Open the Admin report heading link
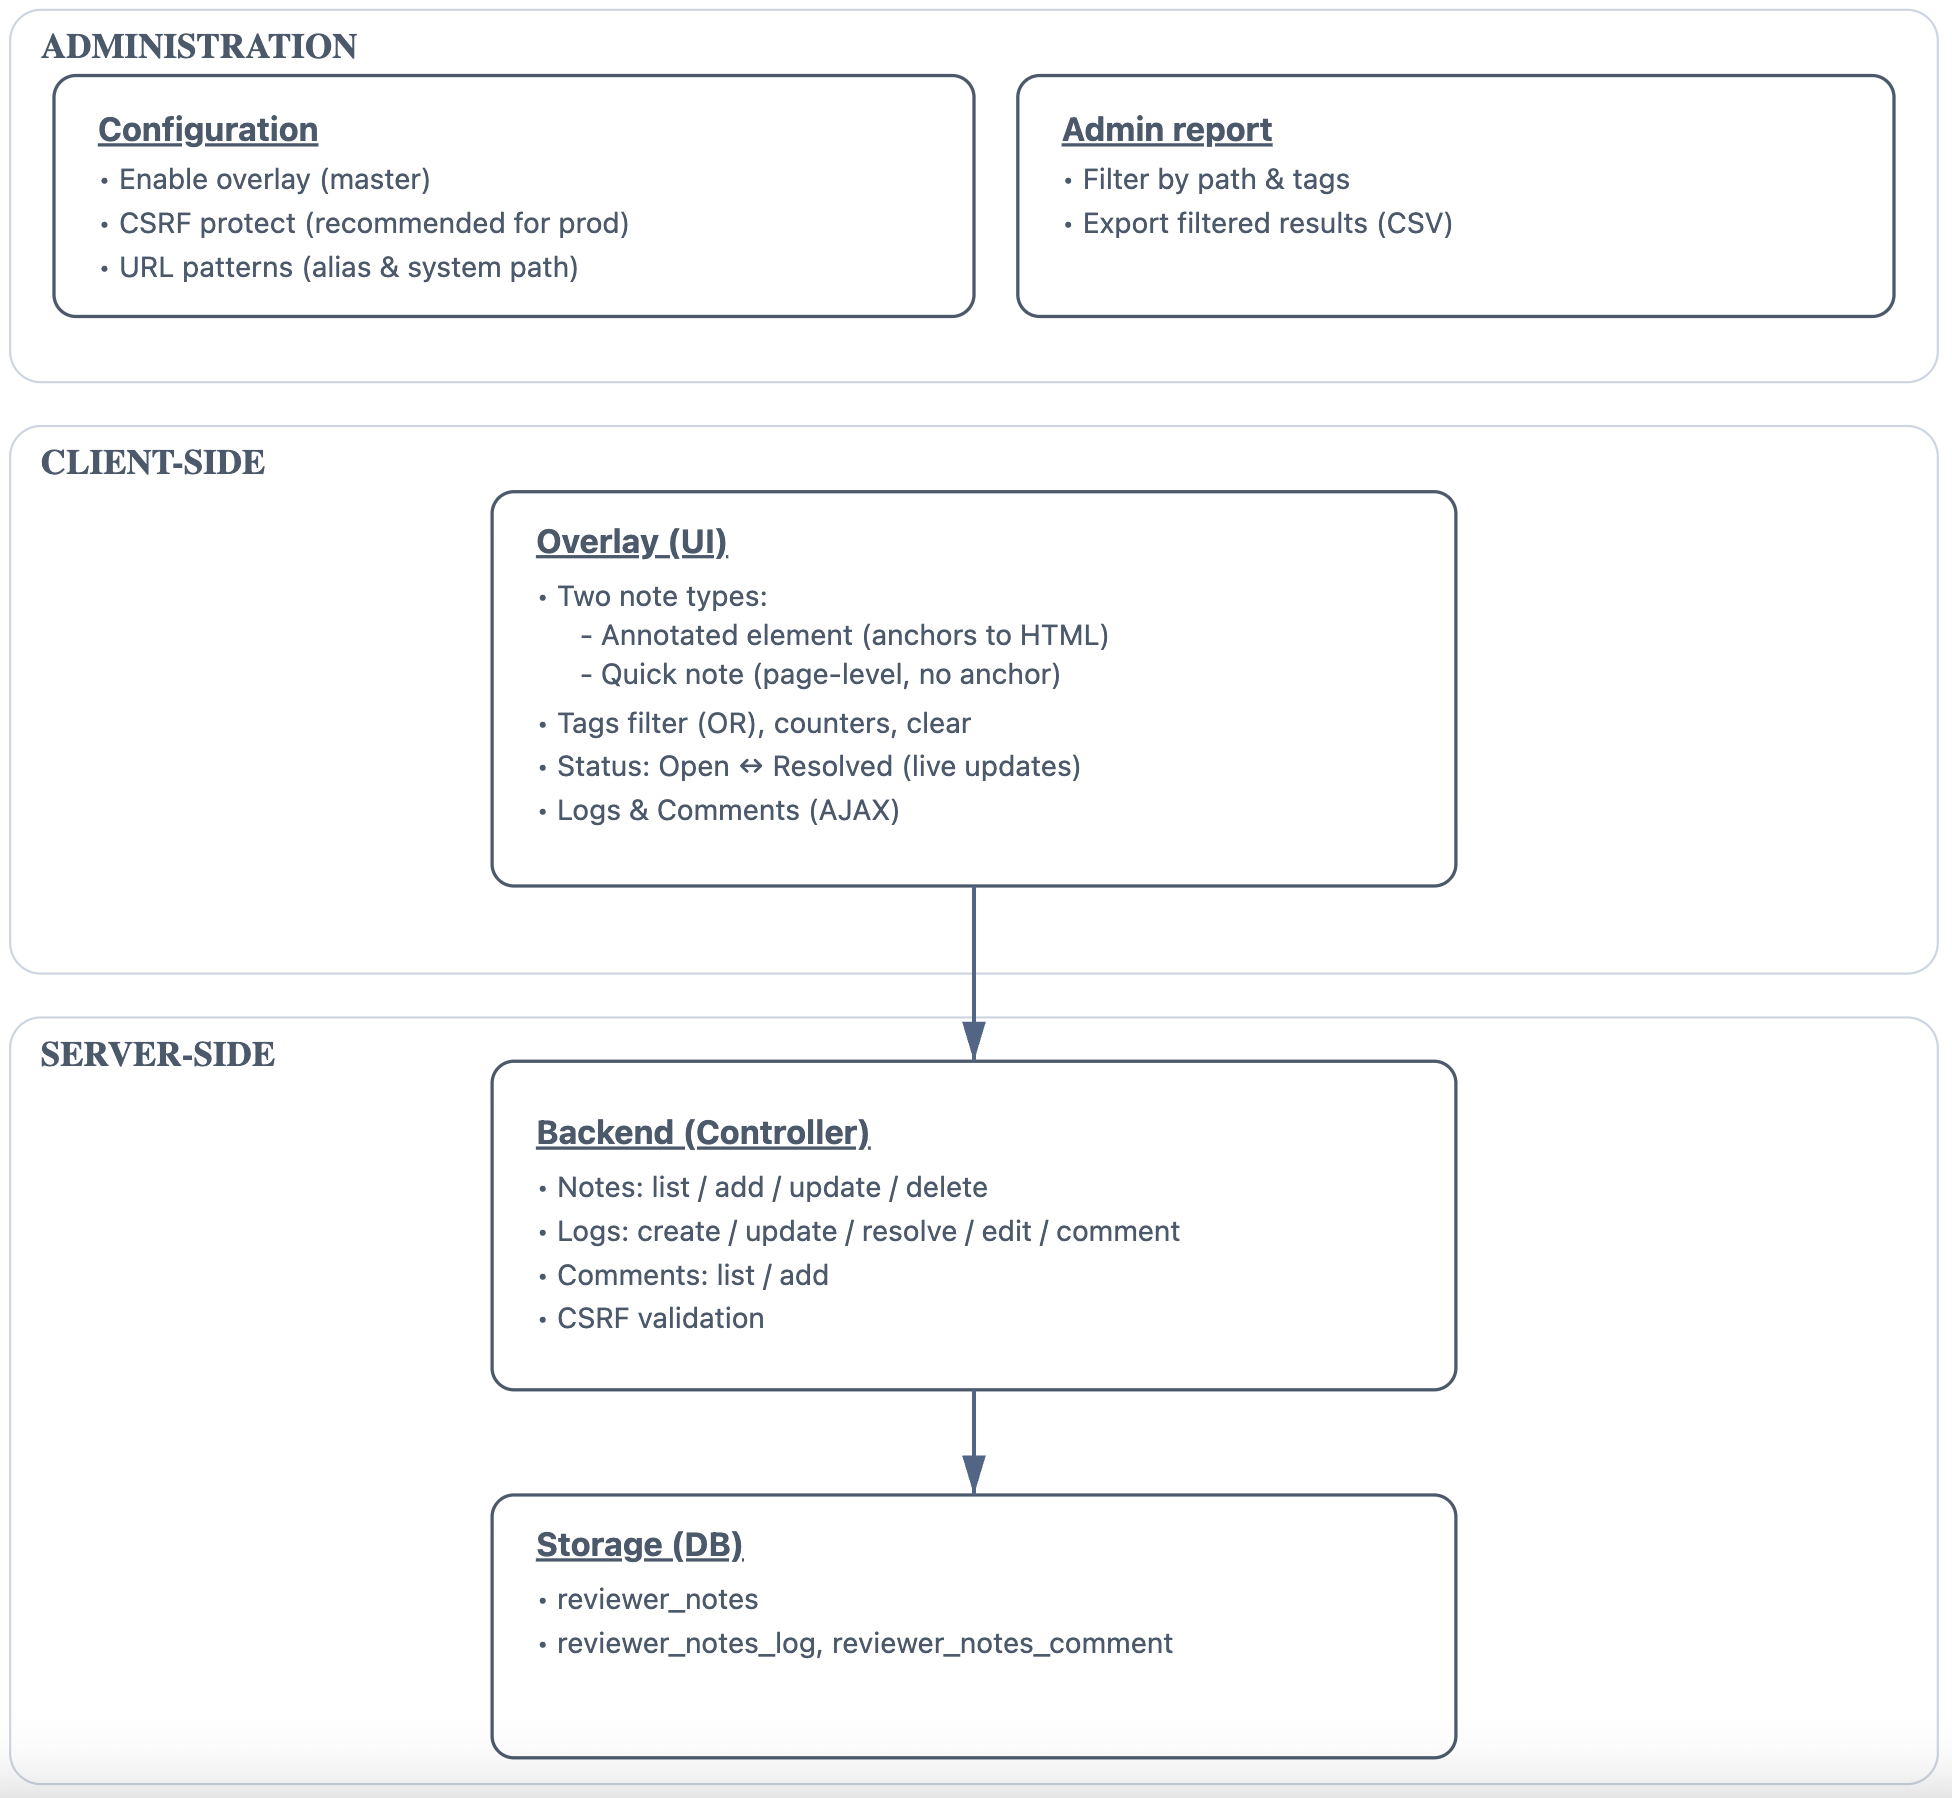Viewport: 1952px width, 1798px height. pos(1166,130)
